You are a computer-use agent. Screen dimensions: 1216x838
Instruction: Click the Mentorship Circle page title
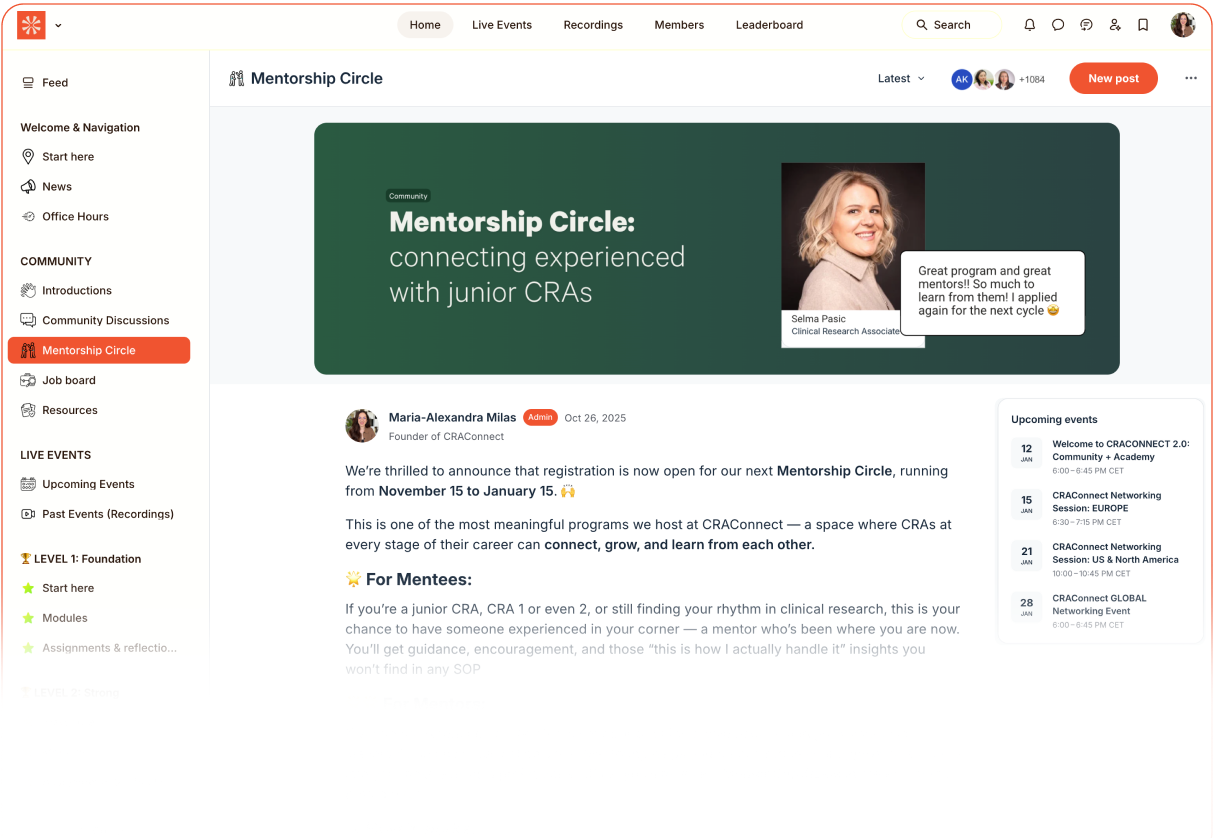(316, 79)
